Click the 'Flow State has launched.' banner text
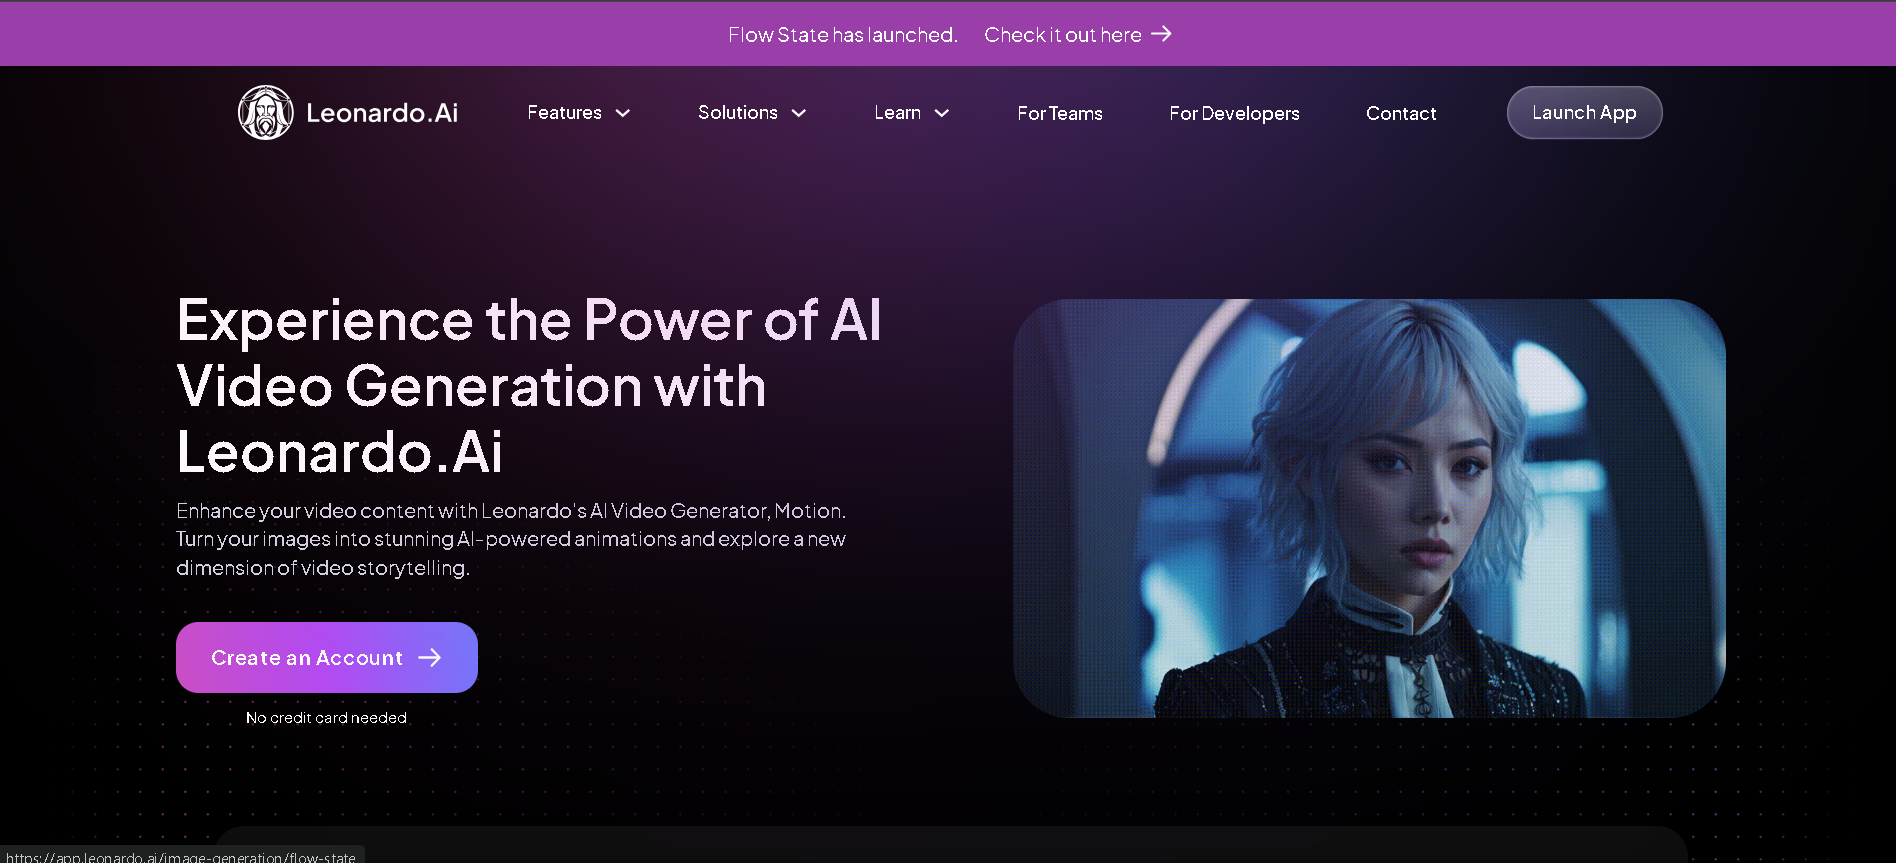This screenshot has height=863, width=1896. (x=843, y=35)
